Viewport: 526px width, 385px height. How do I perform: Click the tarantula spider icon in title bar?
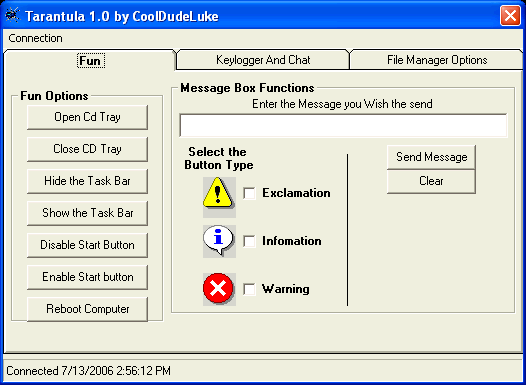coord(12,16)
